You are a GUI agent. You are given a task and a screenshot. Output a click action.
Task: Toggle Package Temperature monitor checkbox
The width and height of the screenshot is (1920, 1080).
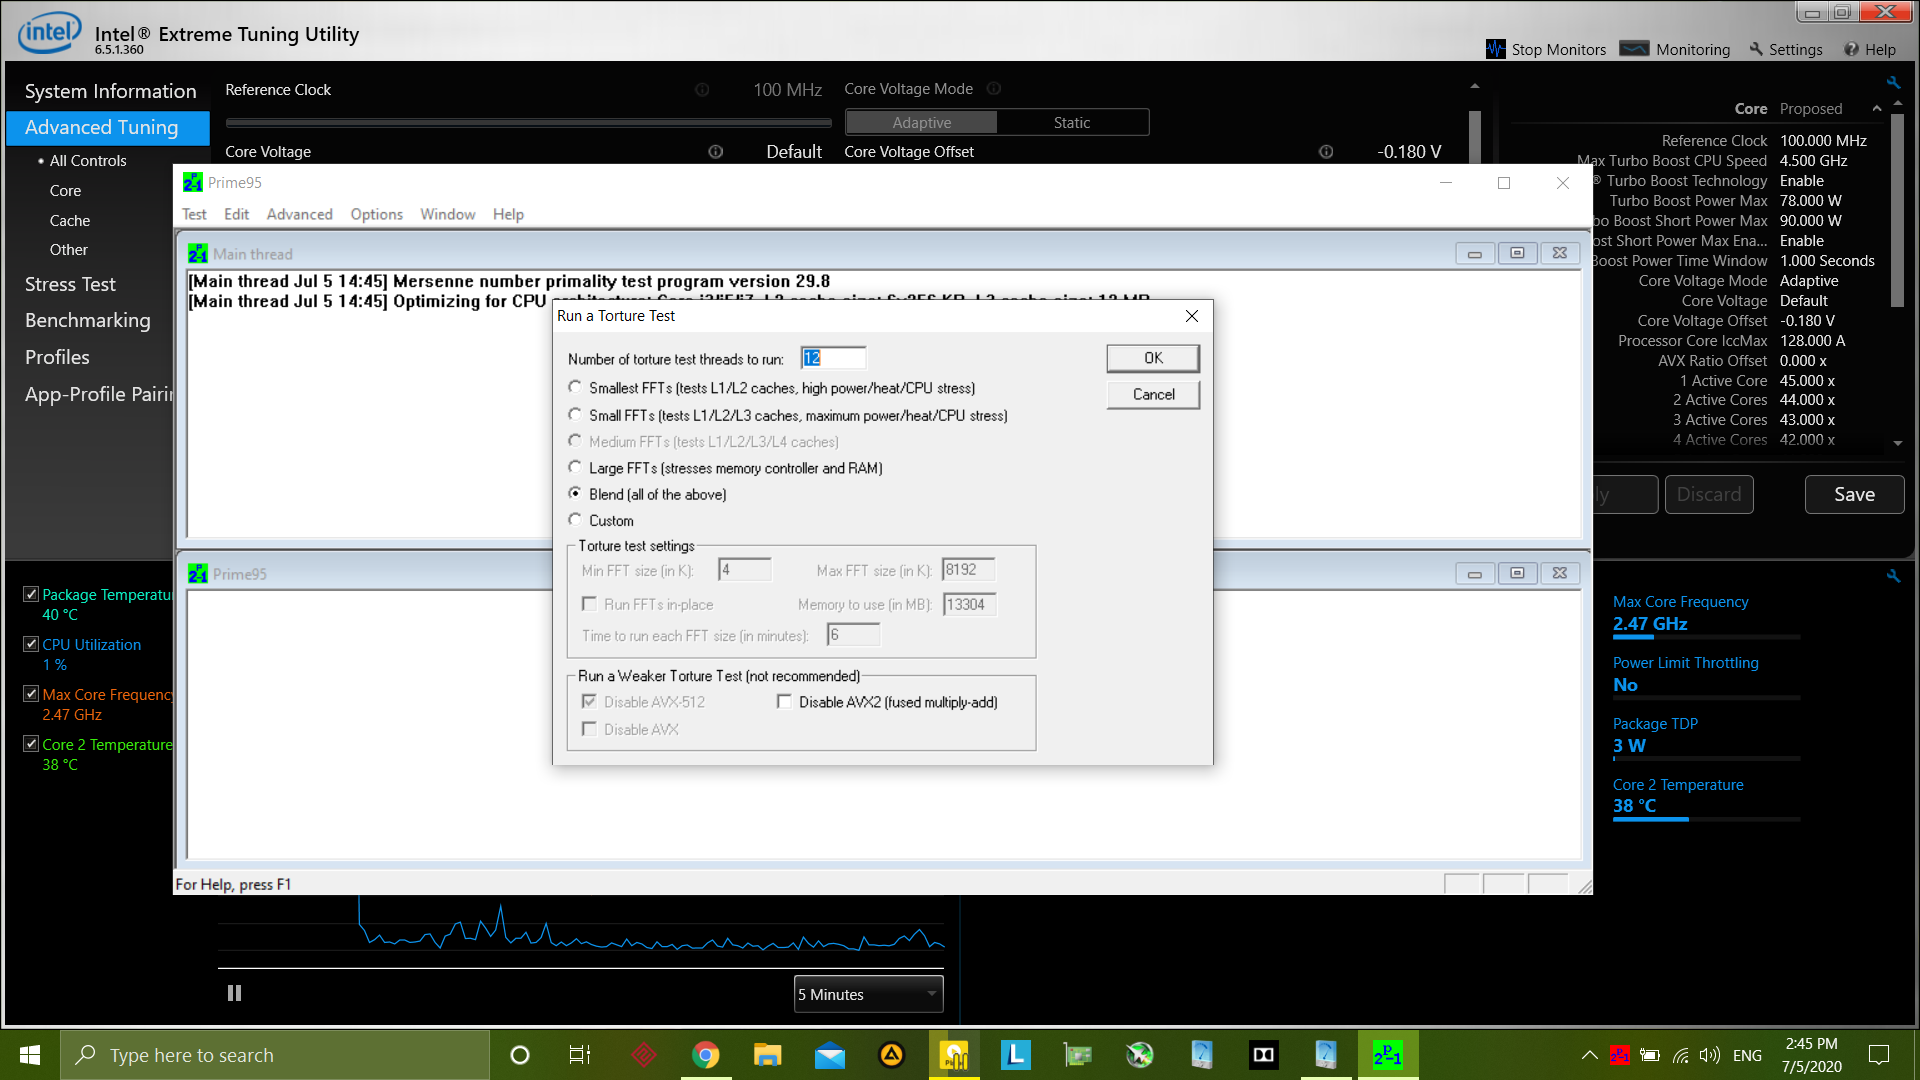(x=31, y=594)
